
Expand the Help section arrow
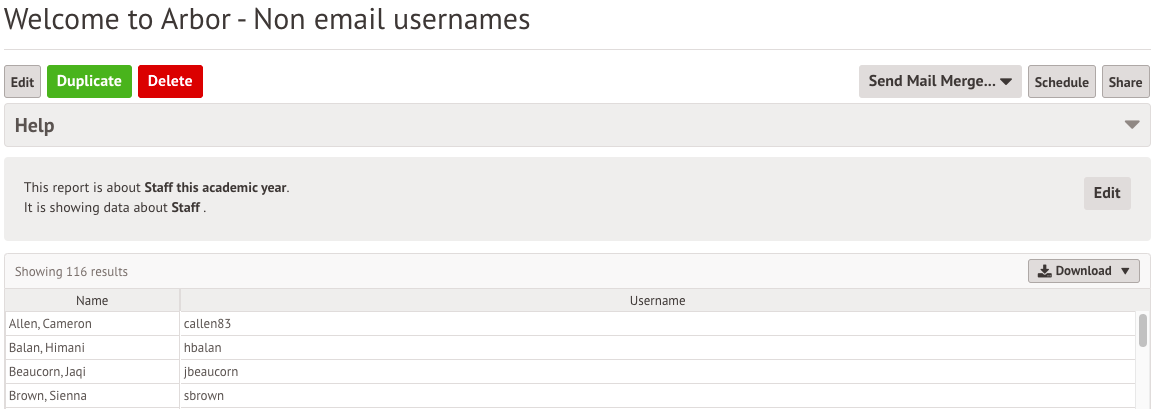(1132, 125)
